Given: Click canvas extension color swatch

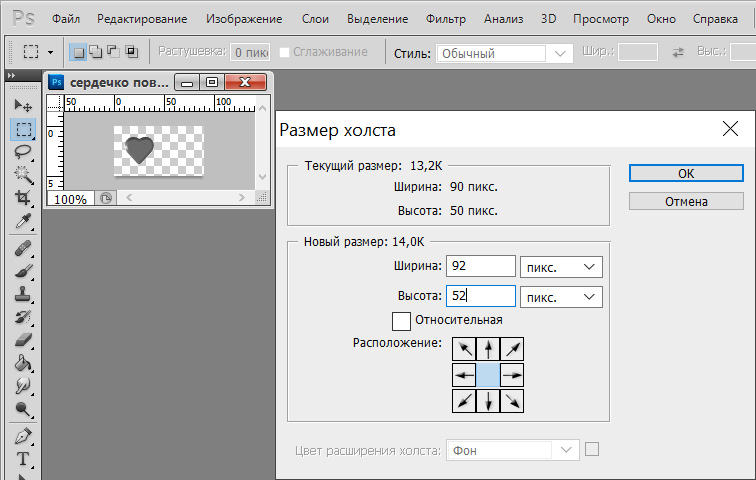Looking at the screenshot, I should coord(592,449).
